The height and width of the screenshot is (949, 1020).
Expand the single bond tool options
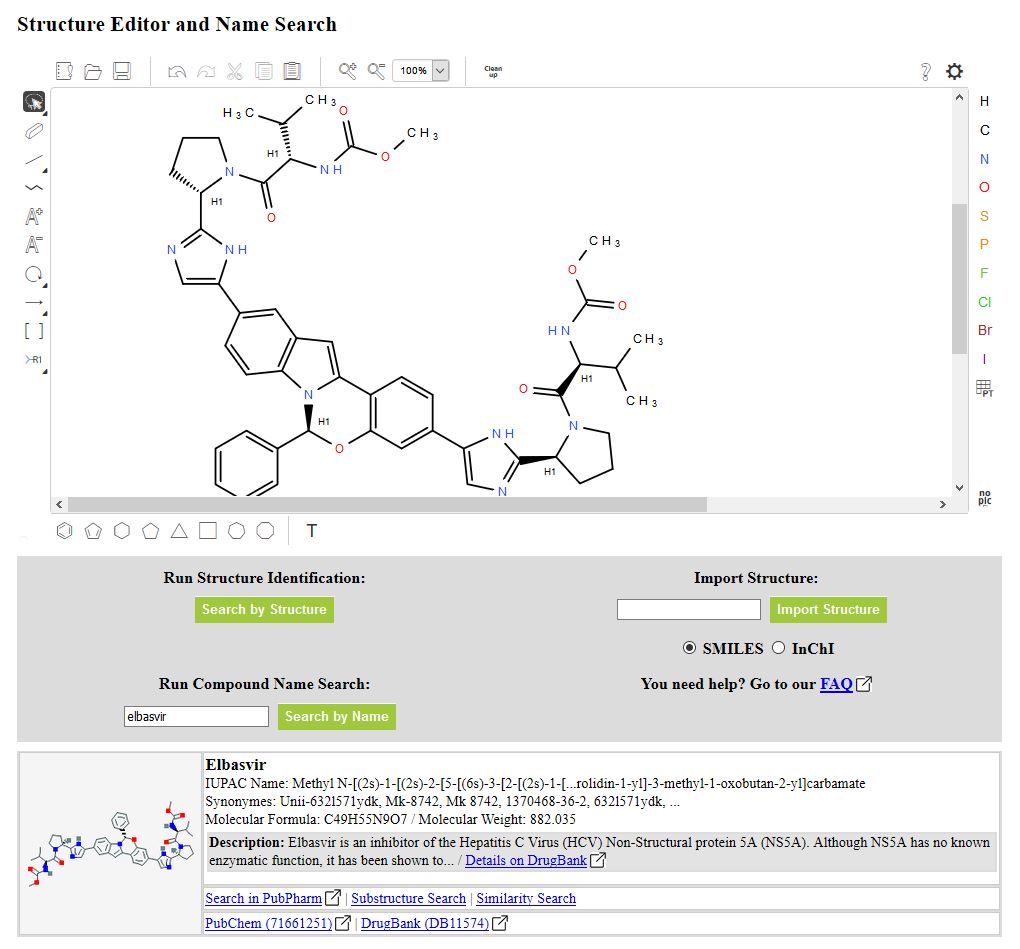(x=45, y=169)
